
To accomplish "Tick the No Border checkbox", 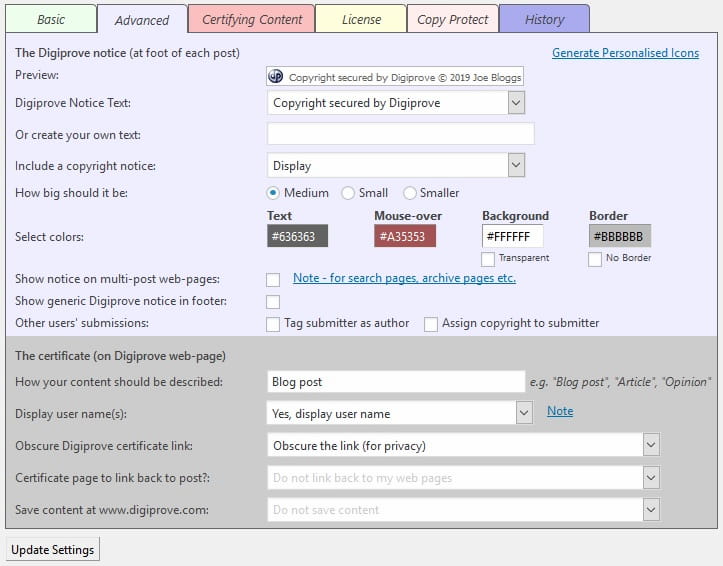I will pos(595,259).
